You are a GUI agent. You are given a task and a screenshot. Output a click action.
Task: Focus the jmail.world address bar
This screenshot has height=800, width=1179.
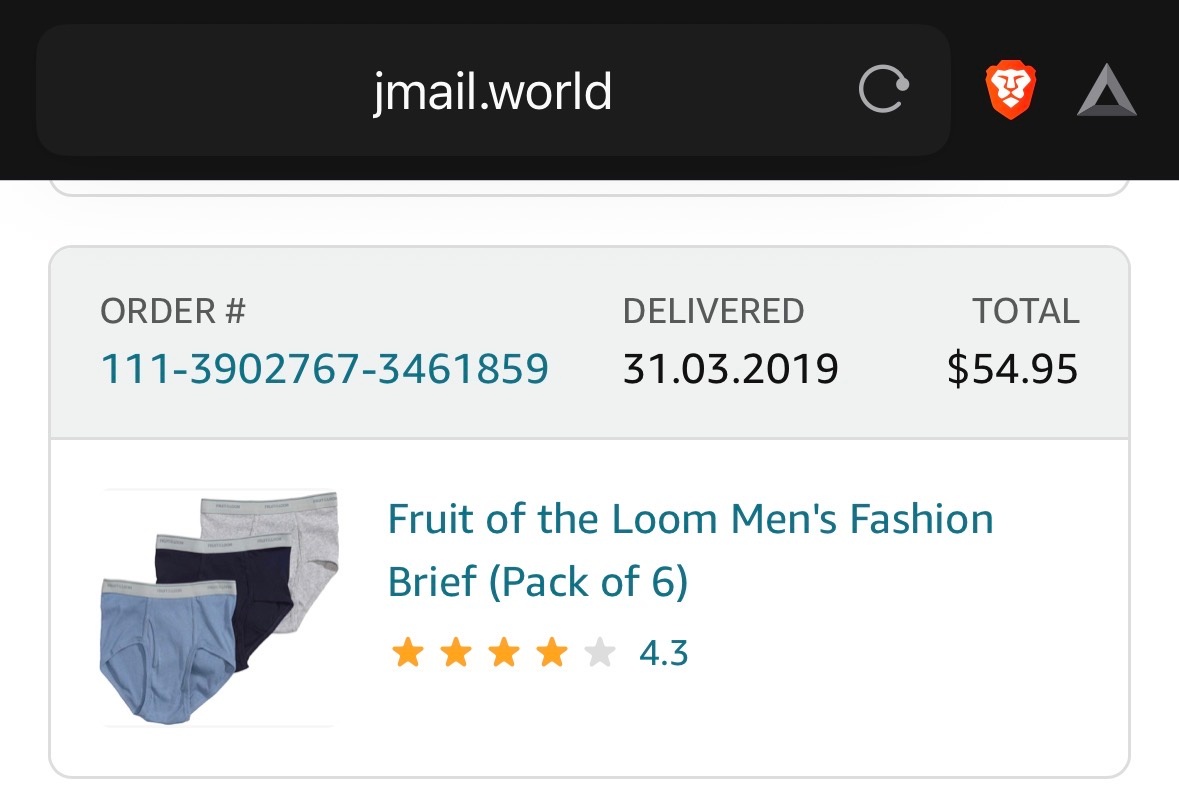coord(492,92)
